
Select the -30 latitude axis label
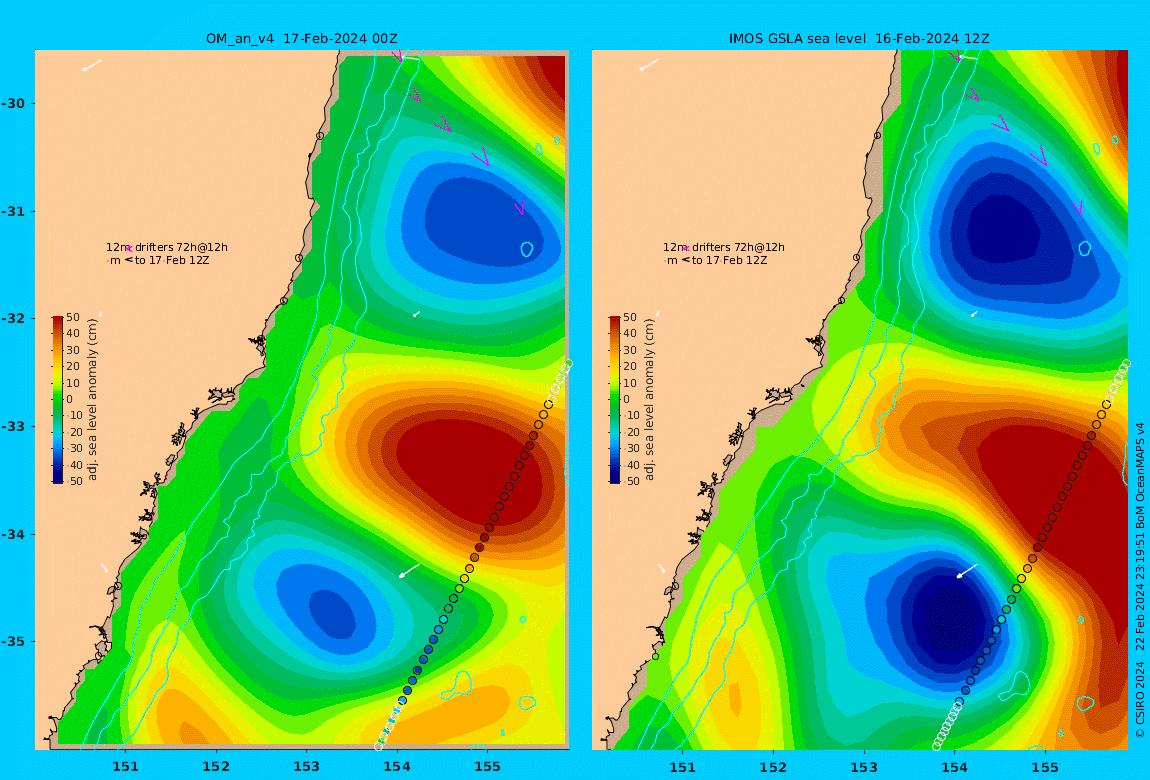pyautogui.click(x=12, y=103)
